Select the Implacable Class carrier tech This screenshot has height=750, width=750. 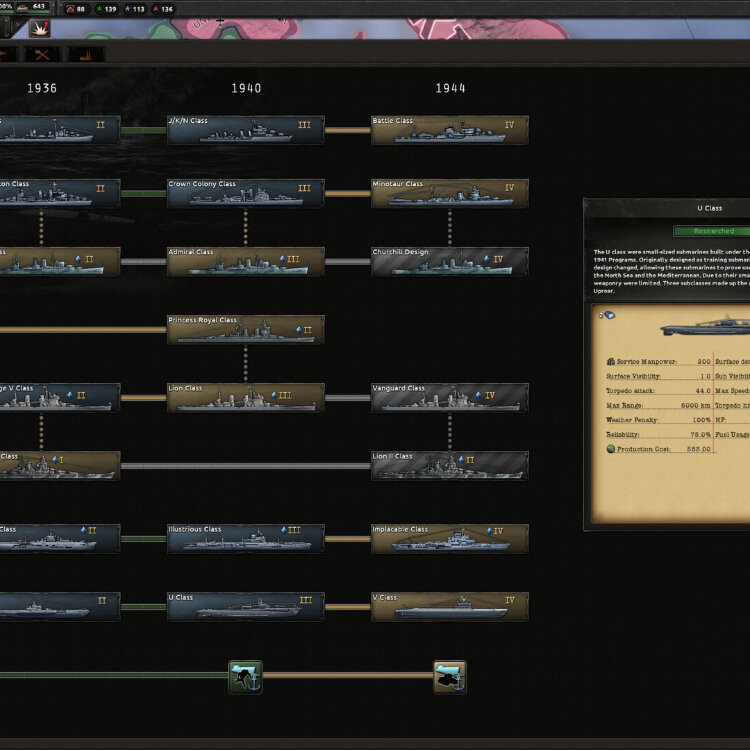click(x=449, y=539)
